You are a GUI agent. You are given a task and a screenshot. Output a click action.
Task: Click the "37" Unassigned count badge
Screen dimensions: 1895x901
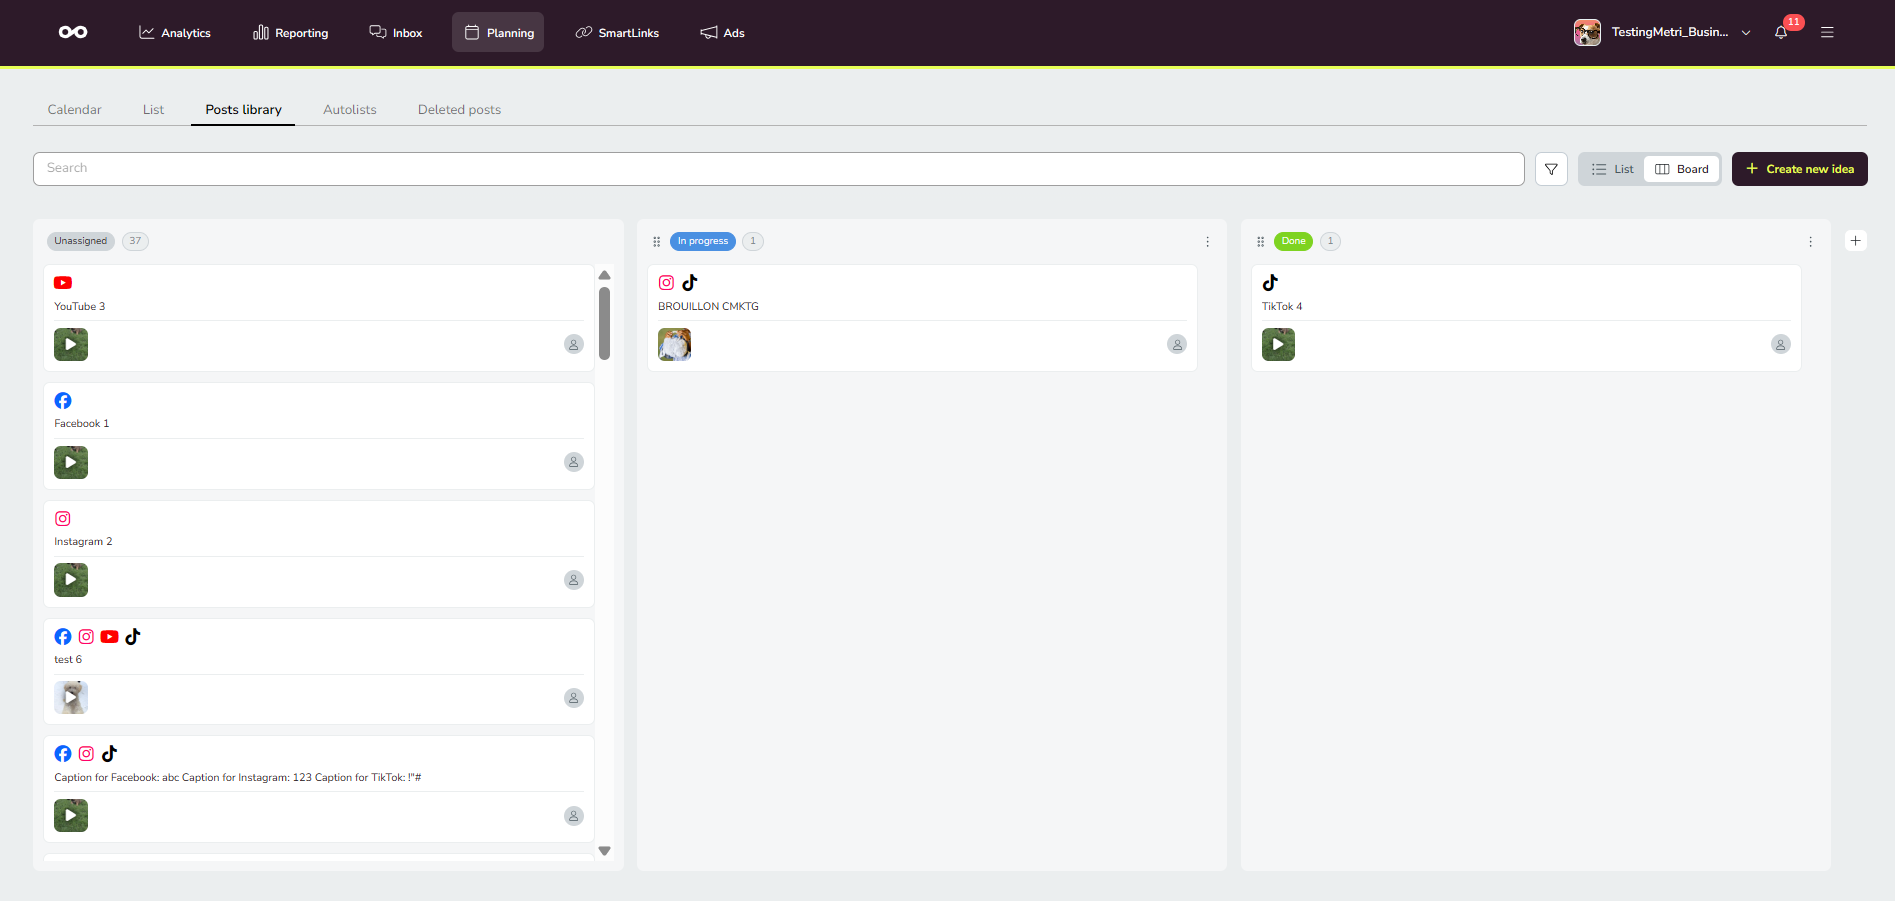click(x=135, y=241)
